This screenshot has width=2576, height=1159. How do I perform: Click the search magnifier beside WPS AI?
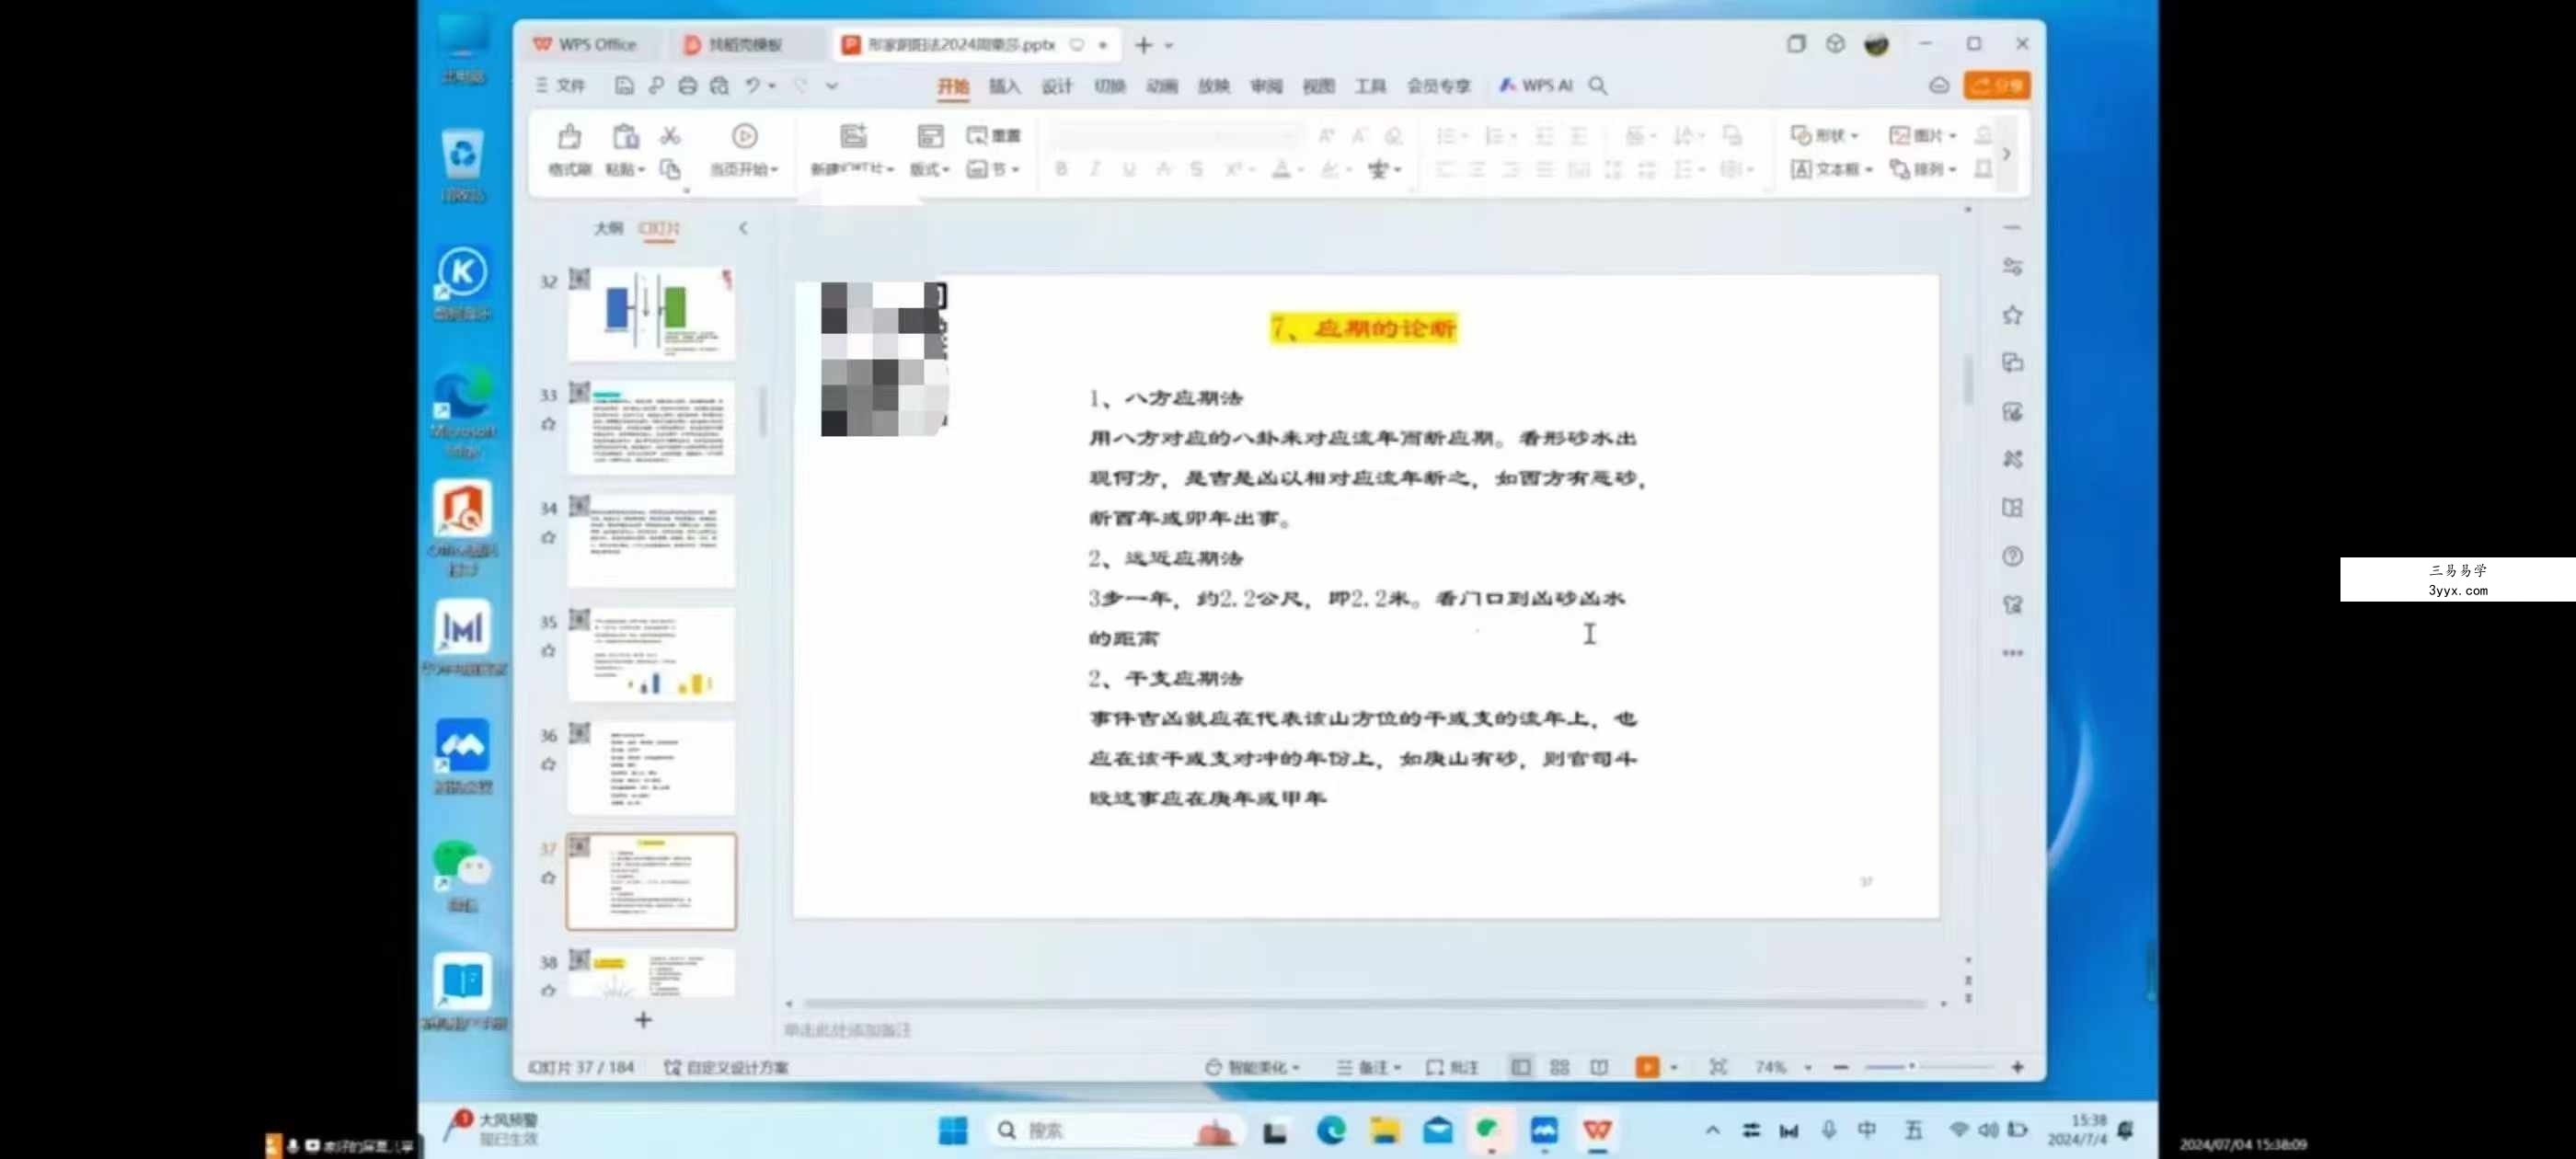[x=1598, y=85]
